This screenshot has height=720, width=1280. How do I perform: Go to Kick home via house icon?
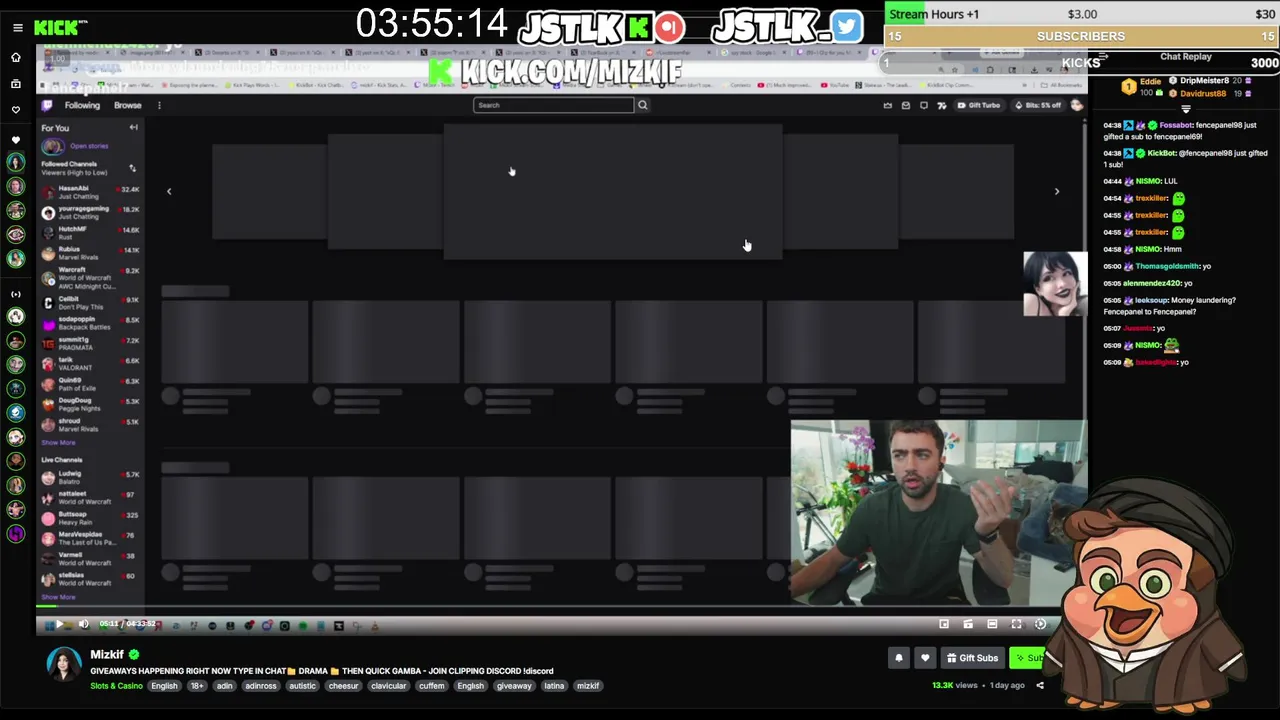tap(15, 58)
